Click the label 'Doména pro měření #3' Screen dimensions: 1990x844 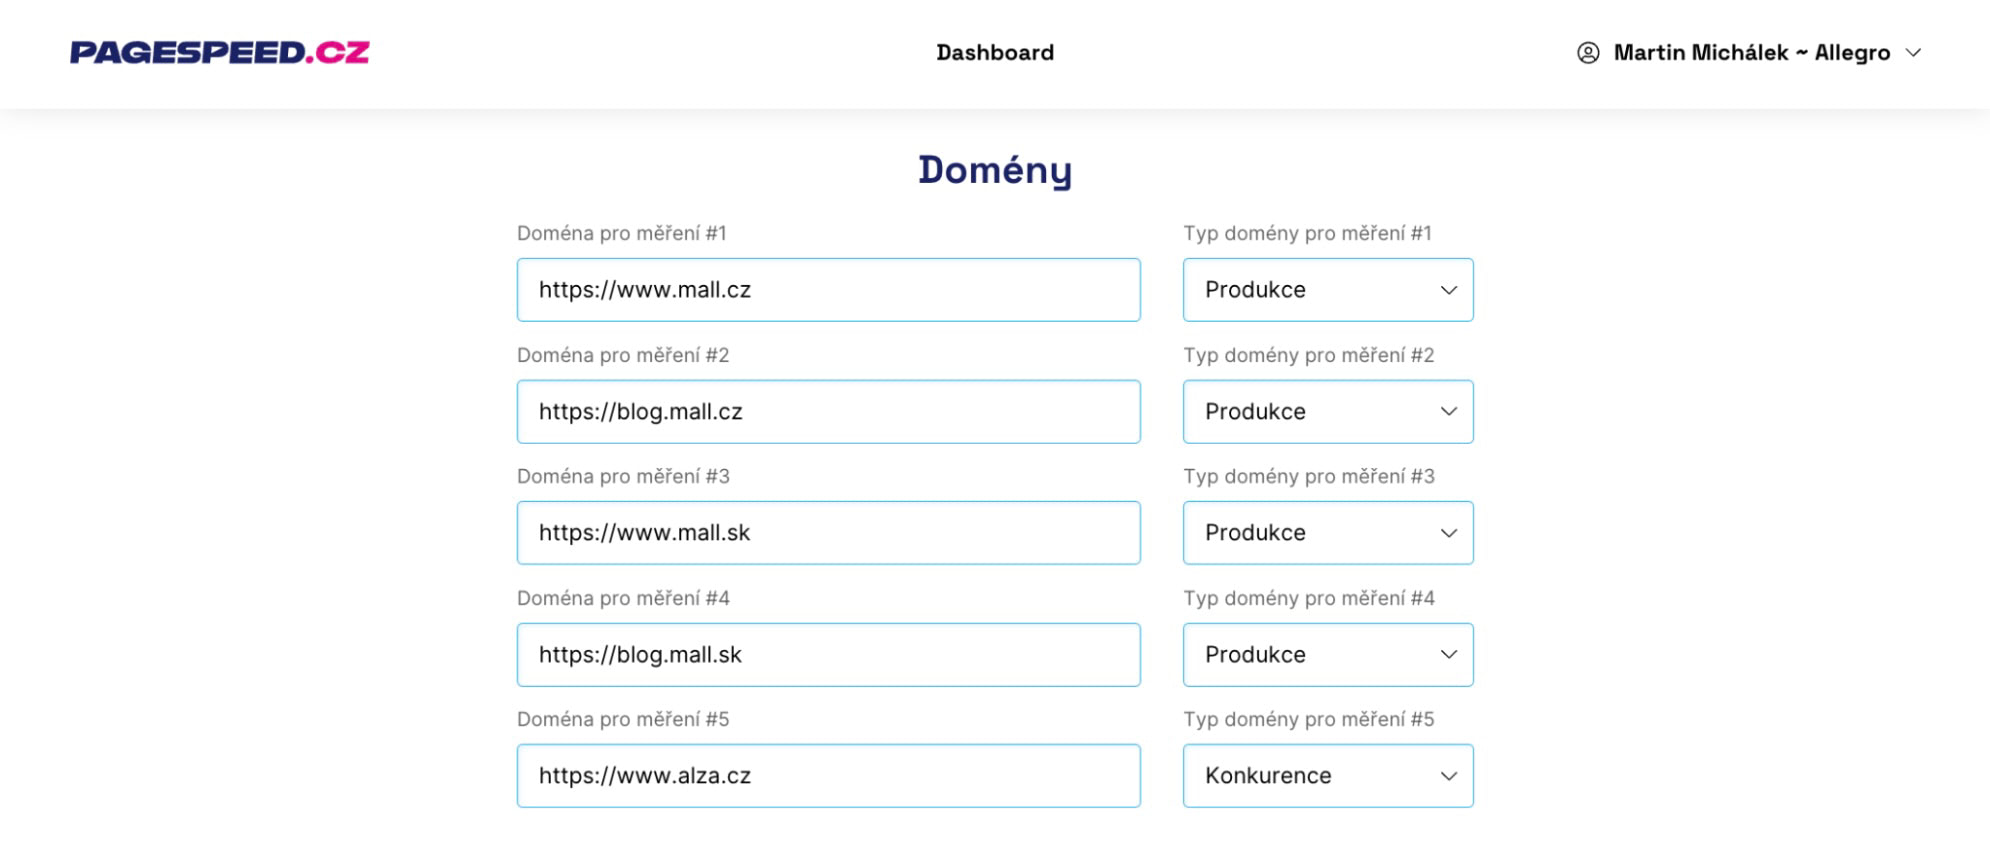[623, 476]
